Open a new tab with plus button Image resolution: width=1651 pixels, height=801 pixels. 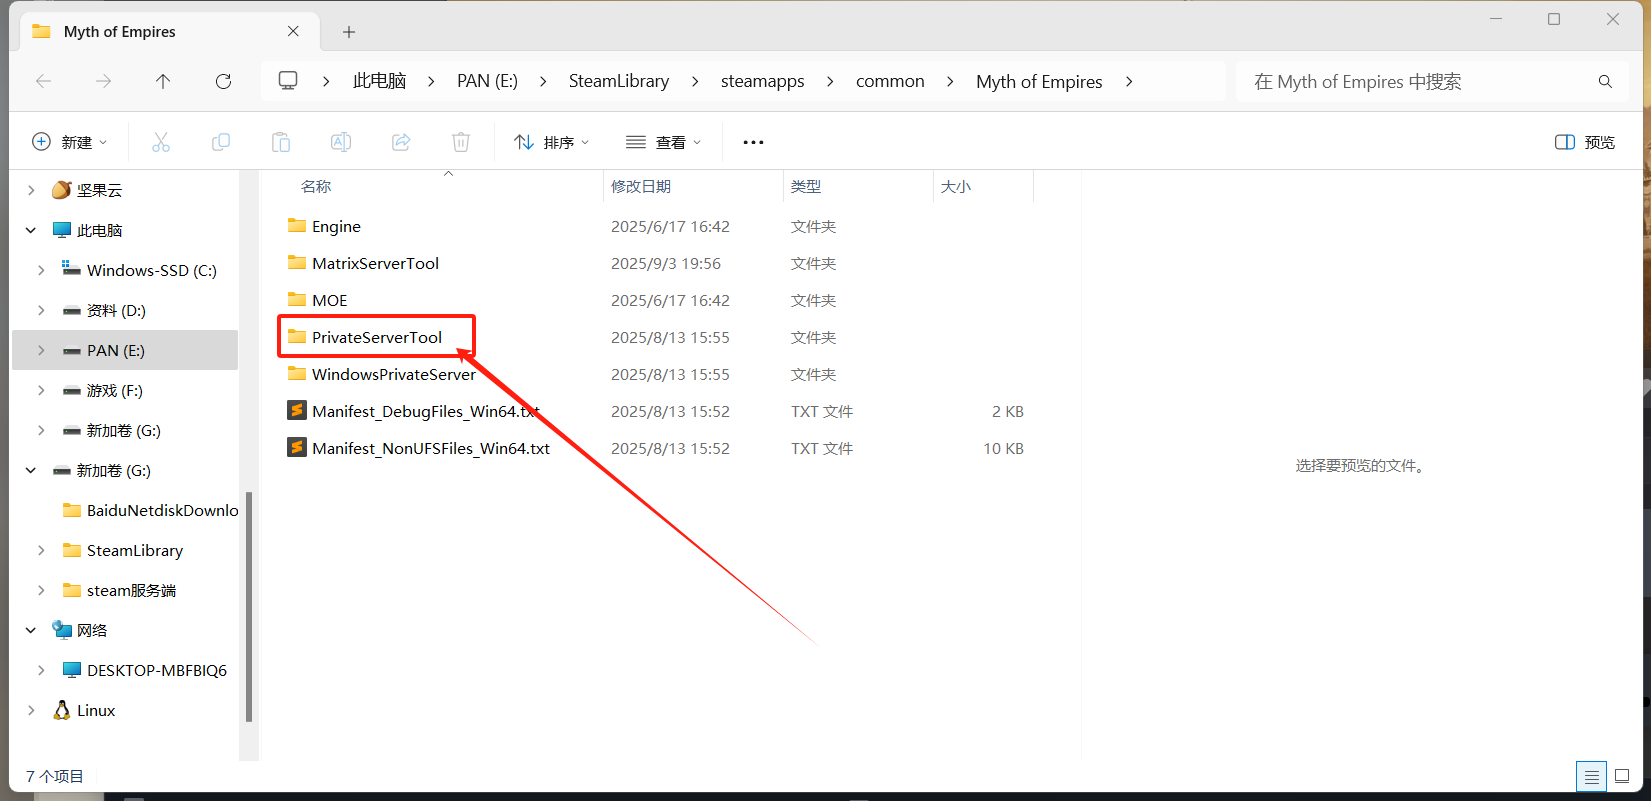(x=349, y=32)
